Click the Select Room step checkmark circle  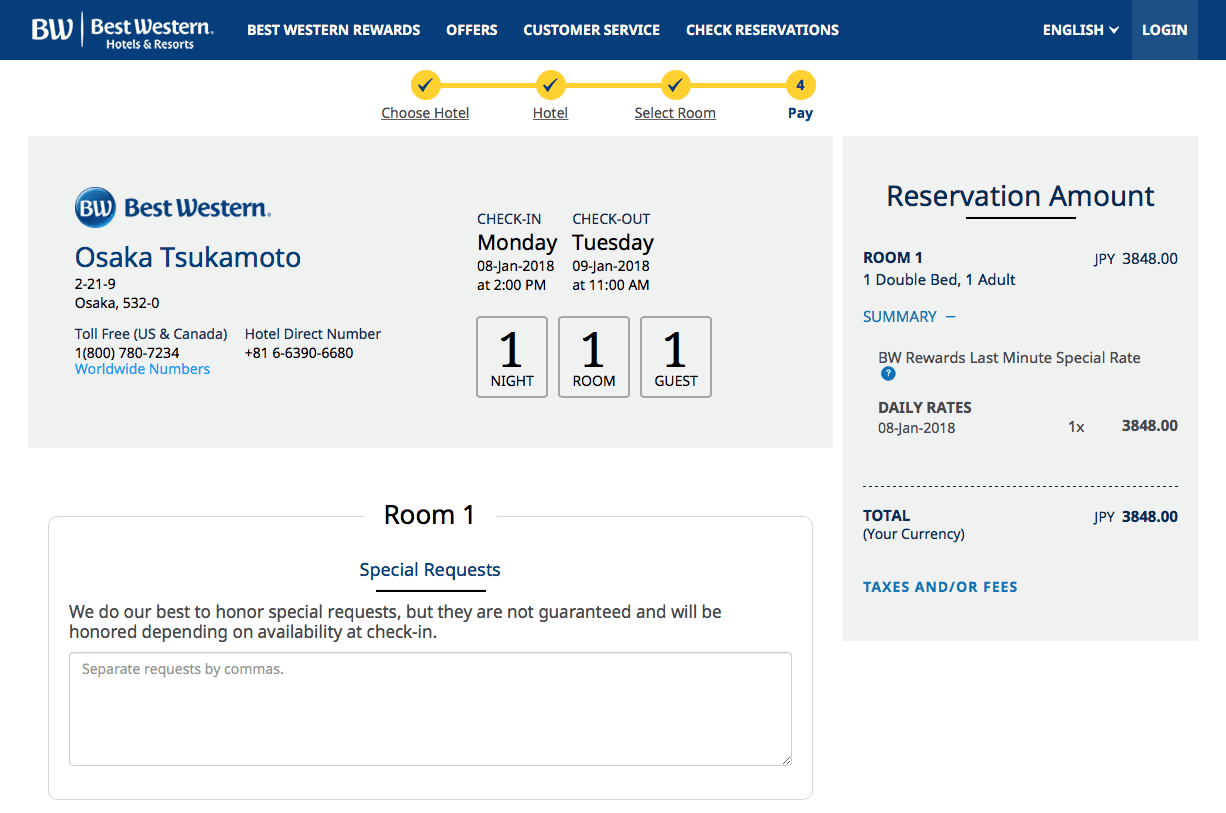[675, 85]
